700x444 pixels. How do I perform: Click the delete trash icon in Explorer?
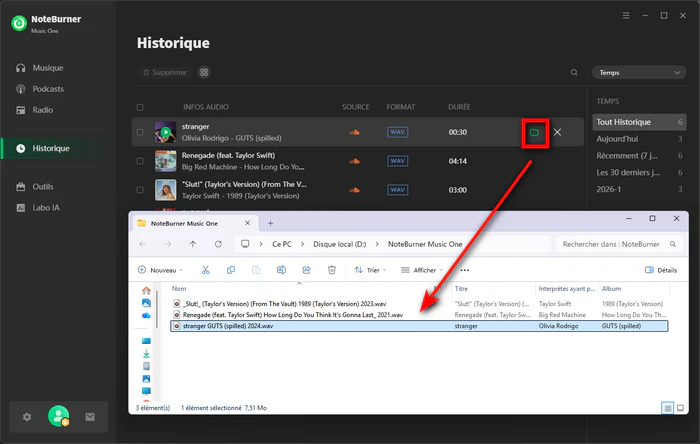tap(332, 270)
